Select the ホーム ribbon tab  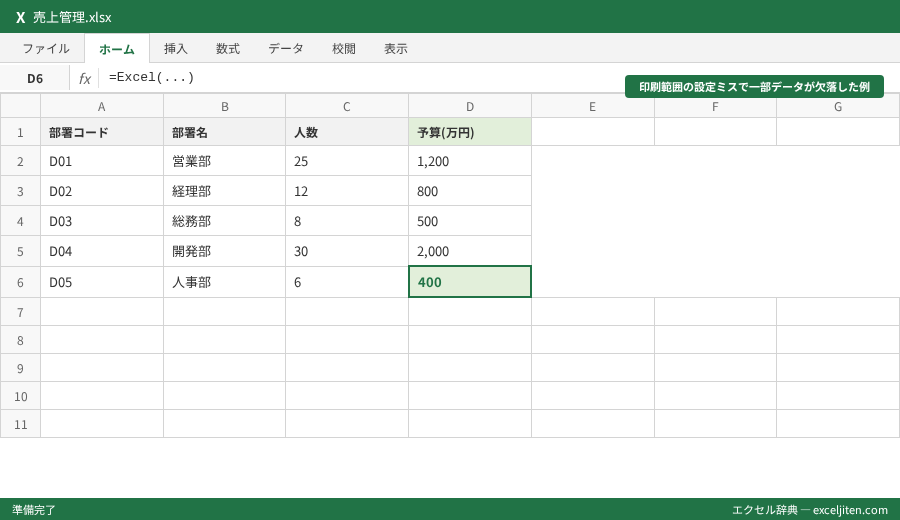(117, 49)
